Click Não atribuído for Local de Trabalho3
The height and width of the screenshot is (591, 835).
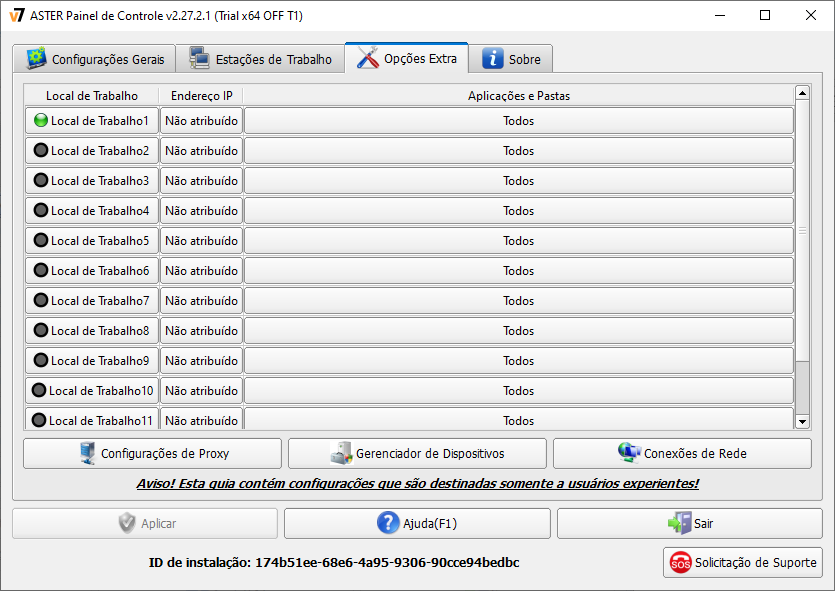201,180
